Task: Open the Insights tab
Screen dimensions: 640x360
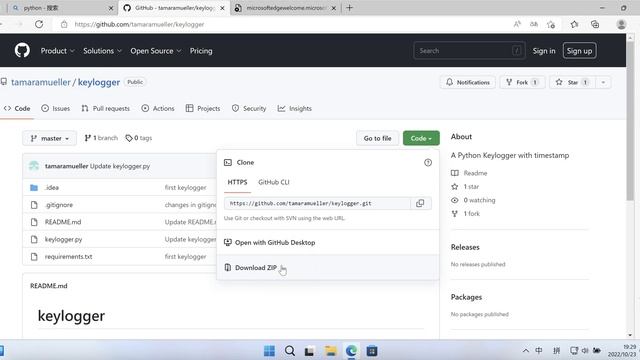Action: point(295,109)
